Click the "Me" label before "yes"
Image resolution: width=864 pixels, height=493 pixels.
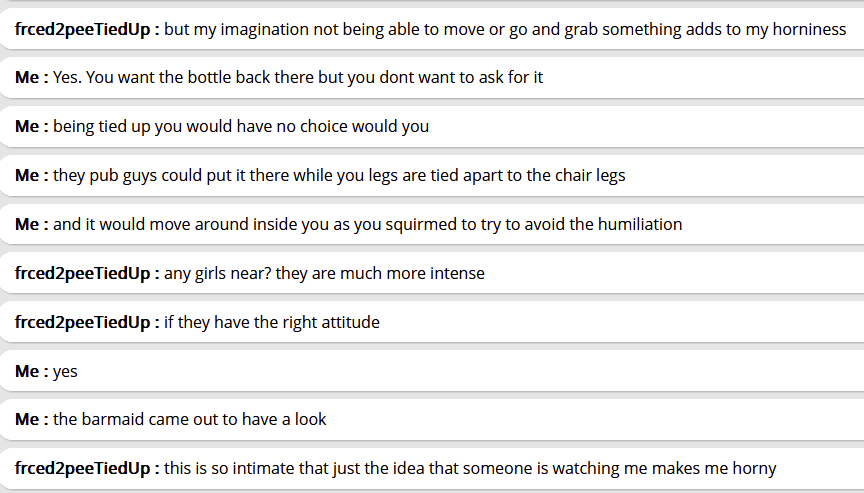tap(29, 371)
